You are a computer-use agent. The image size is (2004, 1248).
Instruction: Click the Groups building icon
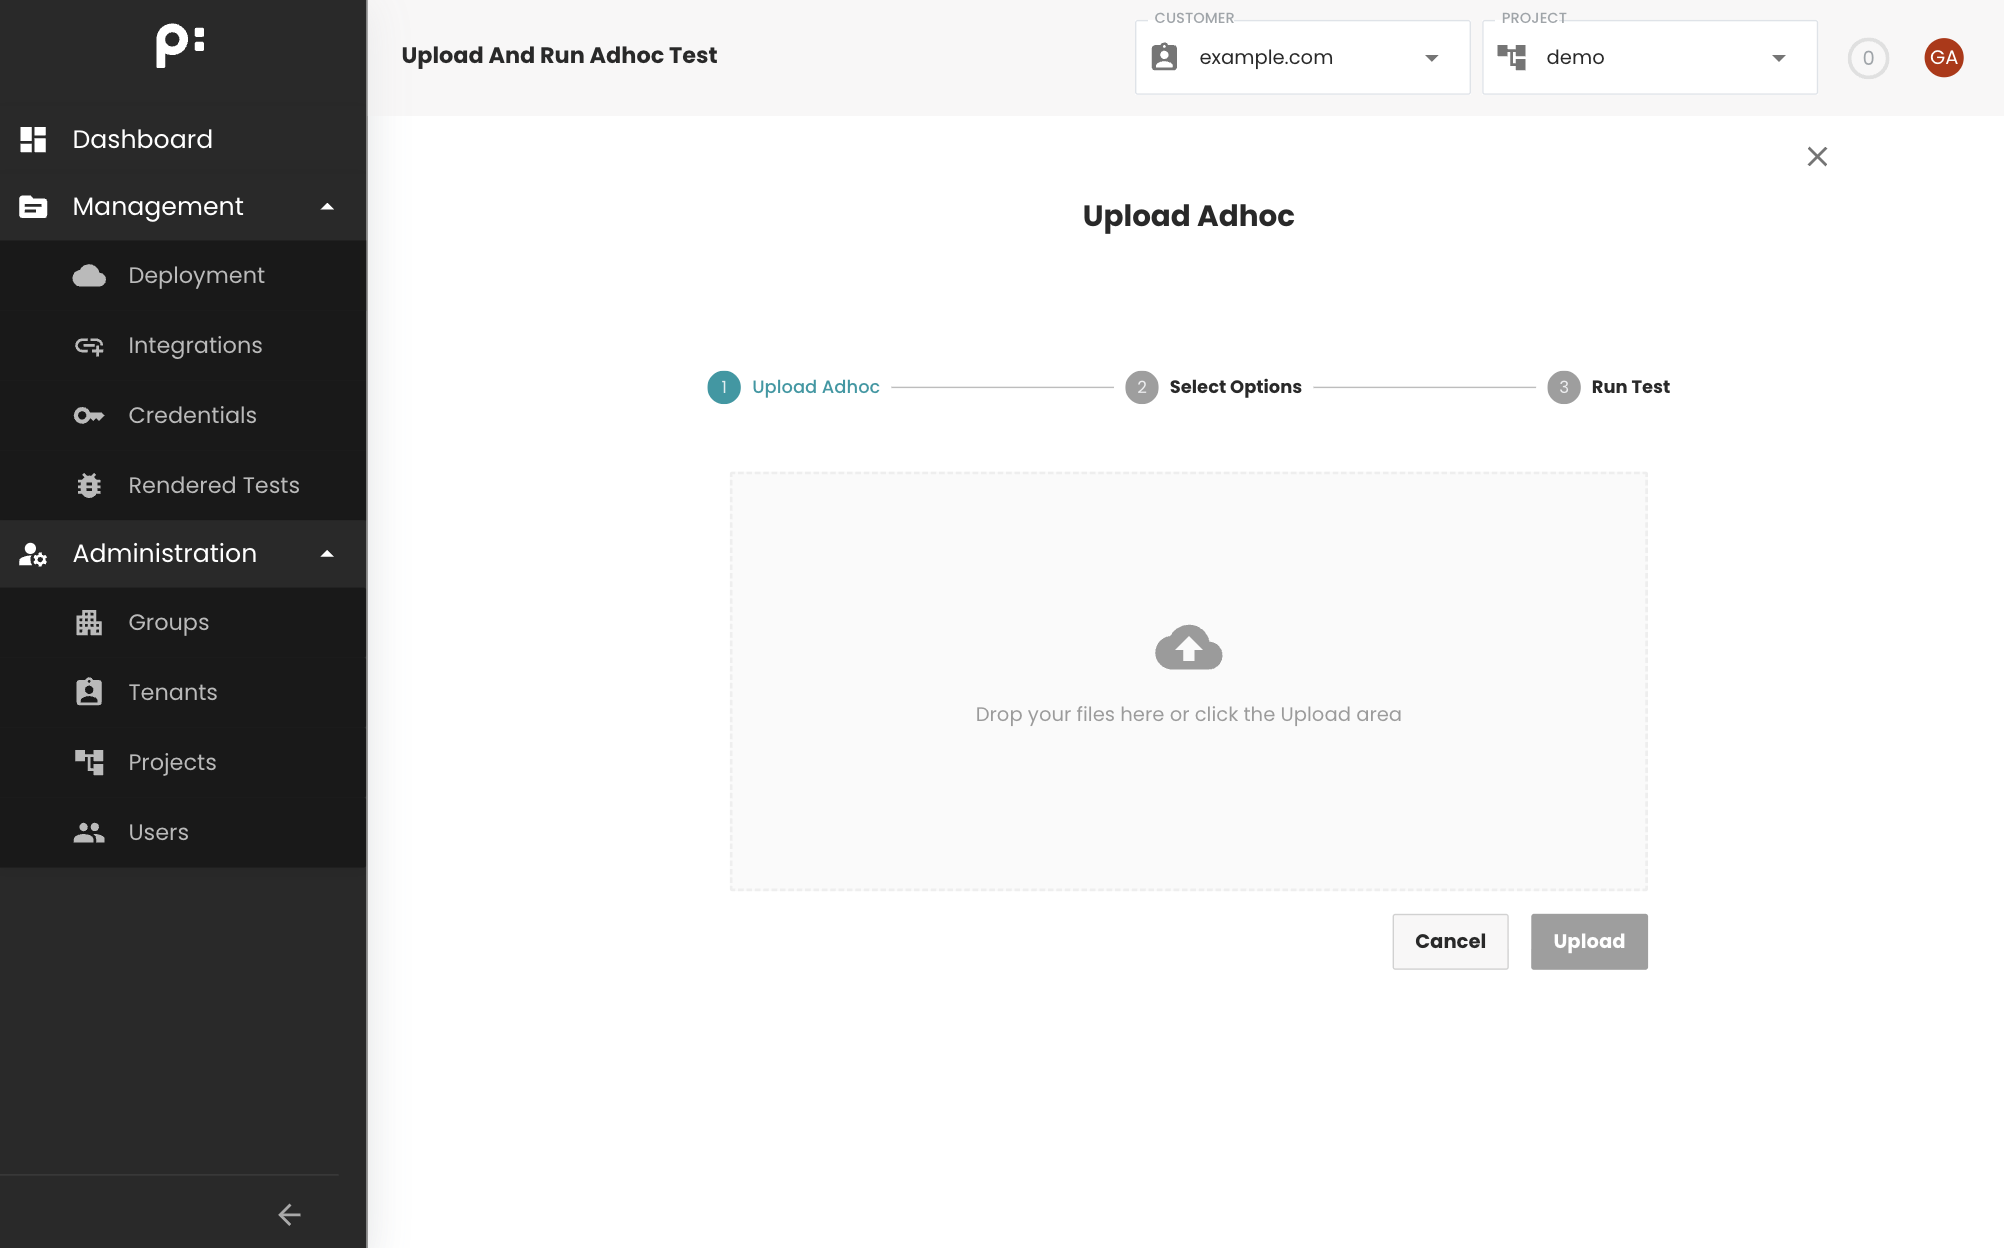(x=89, y=622)
